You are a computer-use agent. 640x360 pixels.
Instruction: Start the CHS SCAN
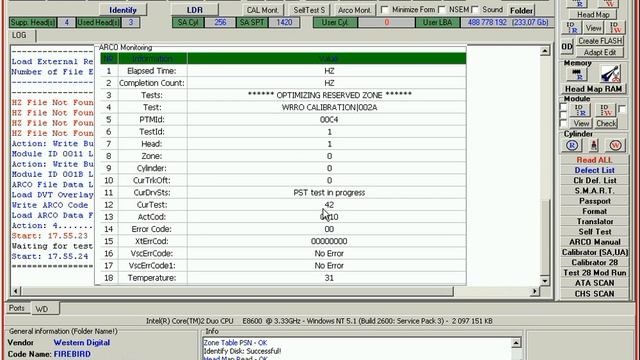click(594, 293)
